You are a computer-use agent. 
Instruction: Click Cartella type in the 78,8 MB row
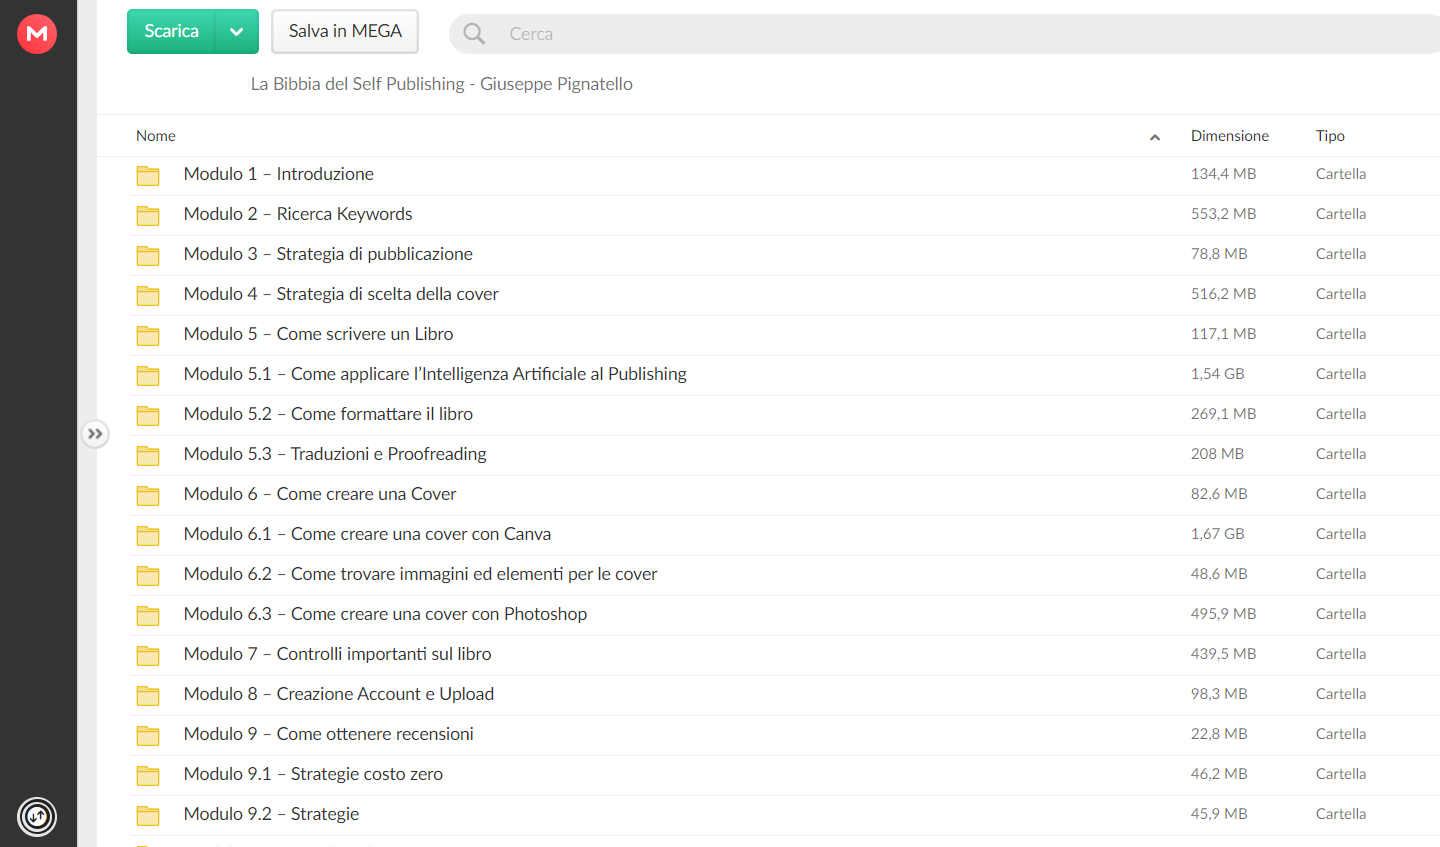pyautogui.click(x=1341, y=254)
